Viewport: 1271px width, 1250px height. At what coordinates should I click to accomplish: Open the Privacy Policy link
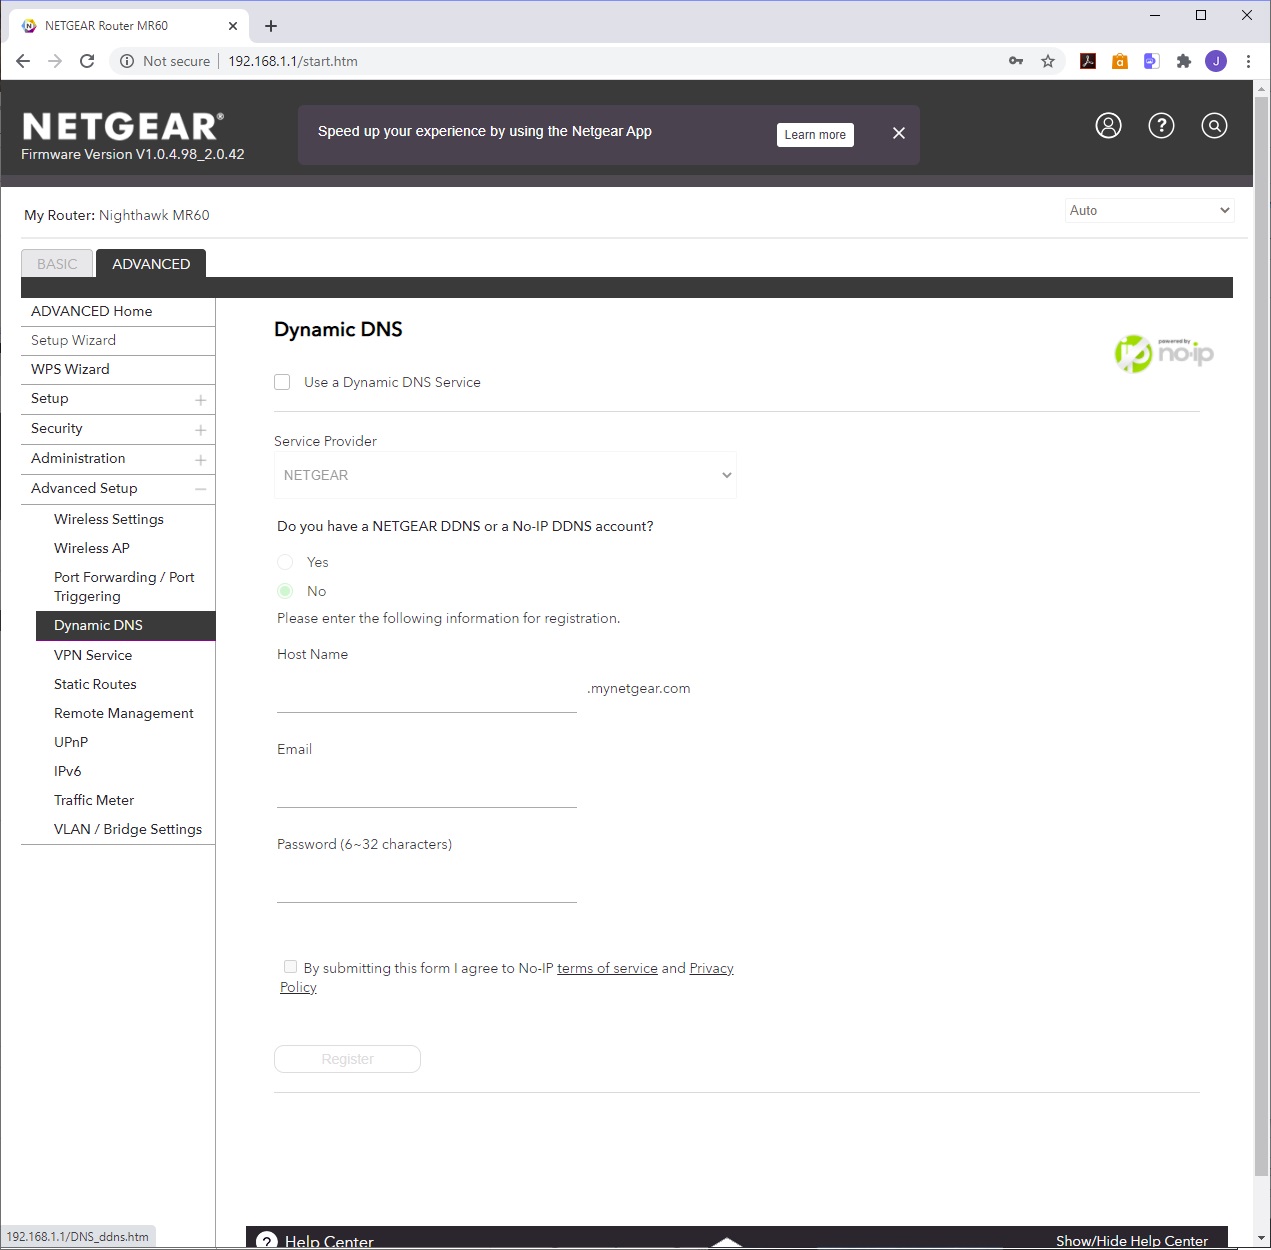507,978
